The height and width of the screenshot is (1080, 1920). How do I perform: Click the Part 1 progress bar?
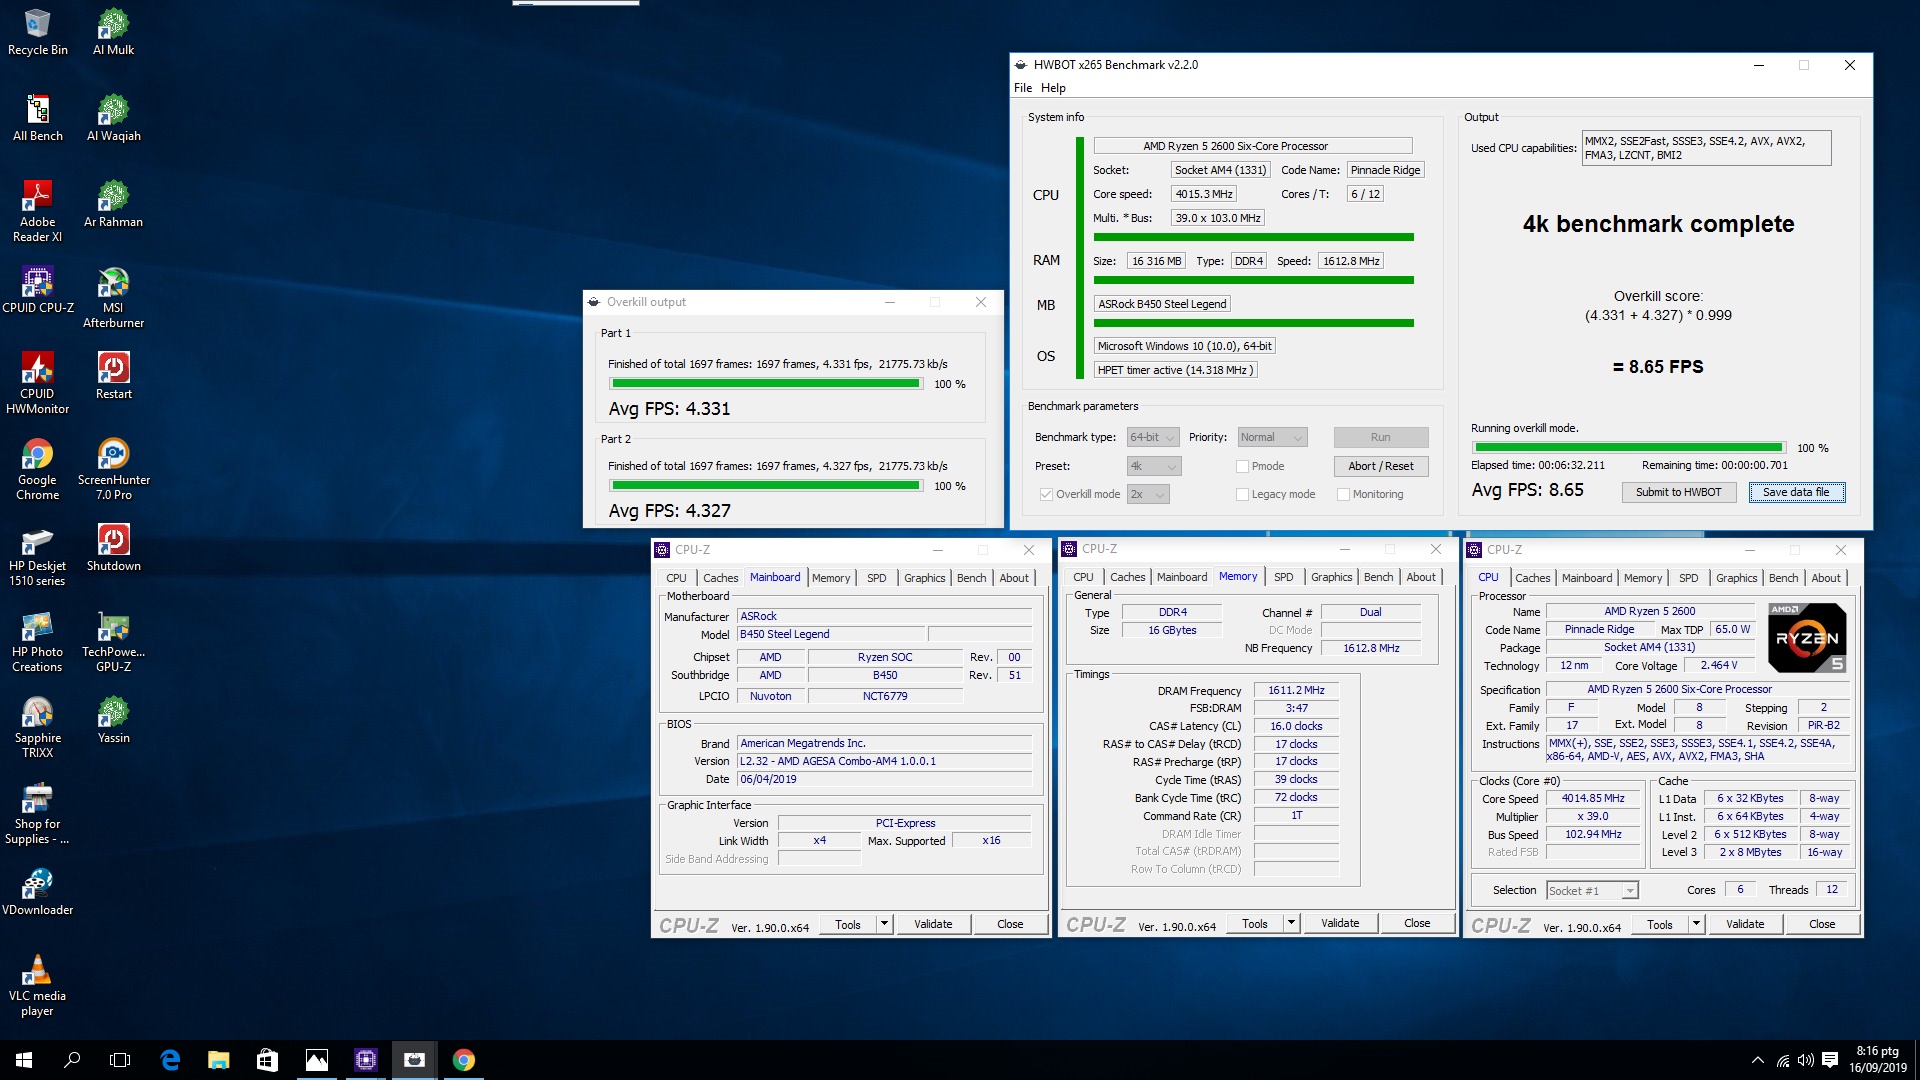766,384
